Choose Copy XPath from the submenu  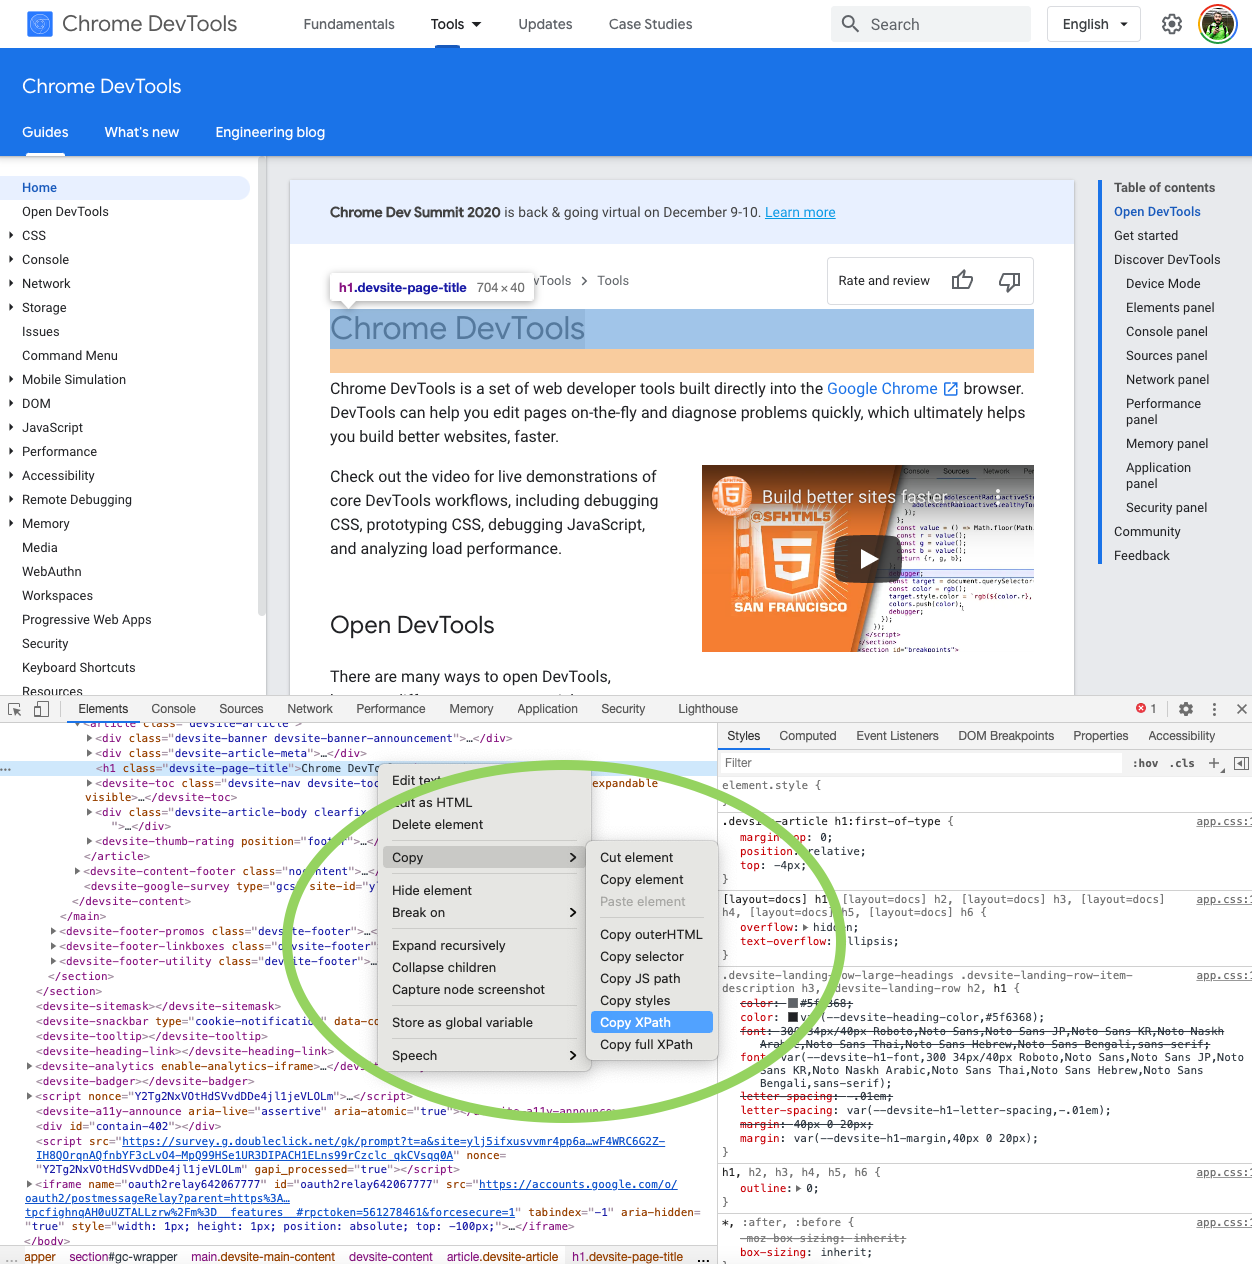pyautogui.click(x=652, y=1022)
